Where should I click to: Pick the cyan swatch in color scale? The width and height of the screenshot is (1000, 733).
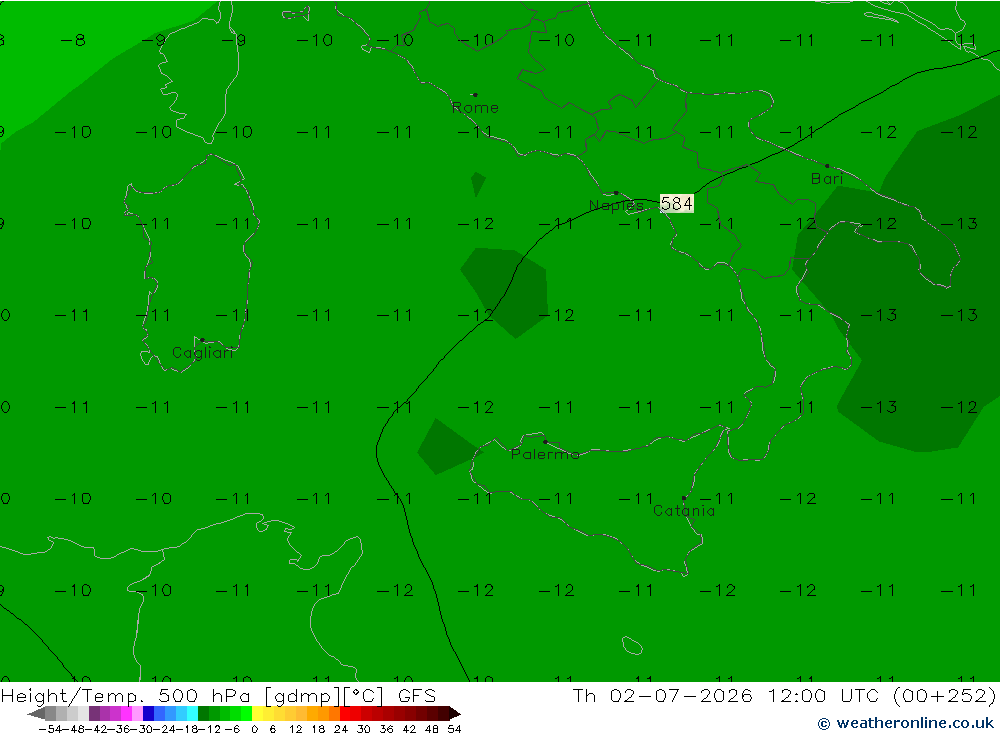192,713
